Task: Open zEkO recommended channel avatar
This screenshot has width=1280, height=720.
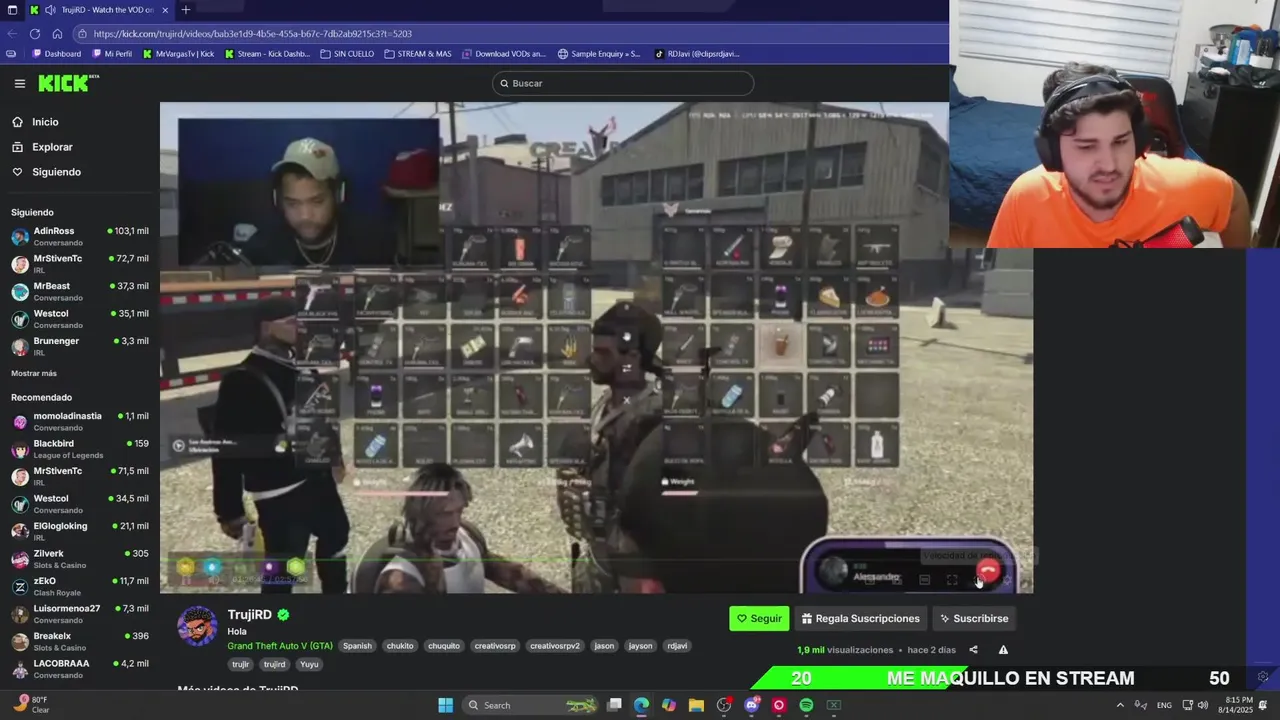Action: click(x=20, y=586)
